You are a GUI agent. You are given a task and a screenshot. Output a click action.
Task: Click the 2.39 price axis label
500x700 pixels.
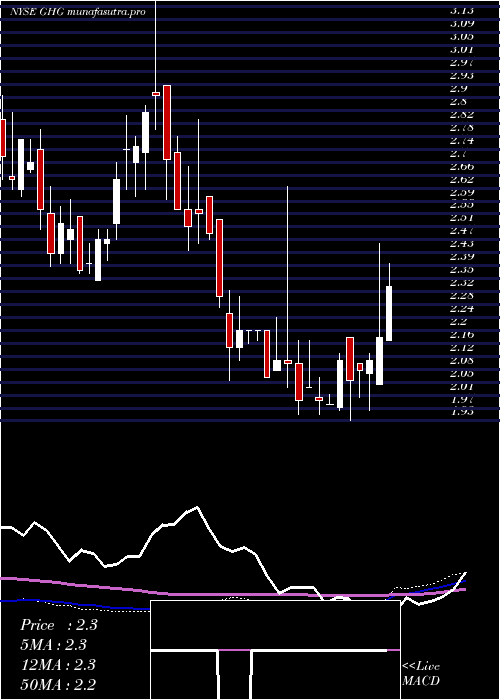[x=462, y=257]
